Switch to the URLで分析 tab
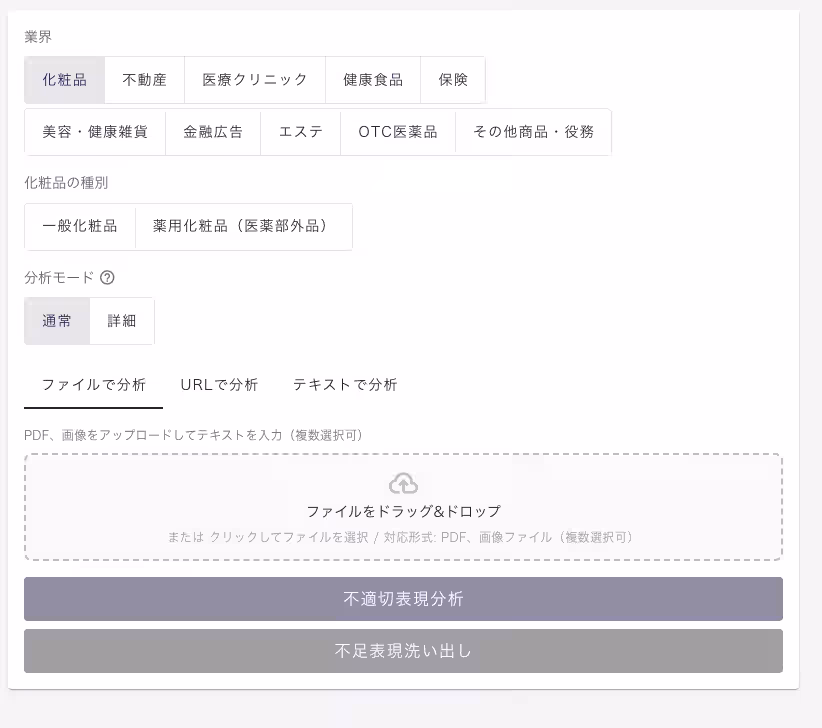Image resolution: width=822 pixels, height=728 pixels. 219,384
